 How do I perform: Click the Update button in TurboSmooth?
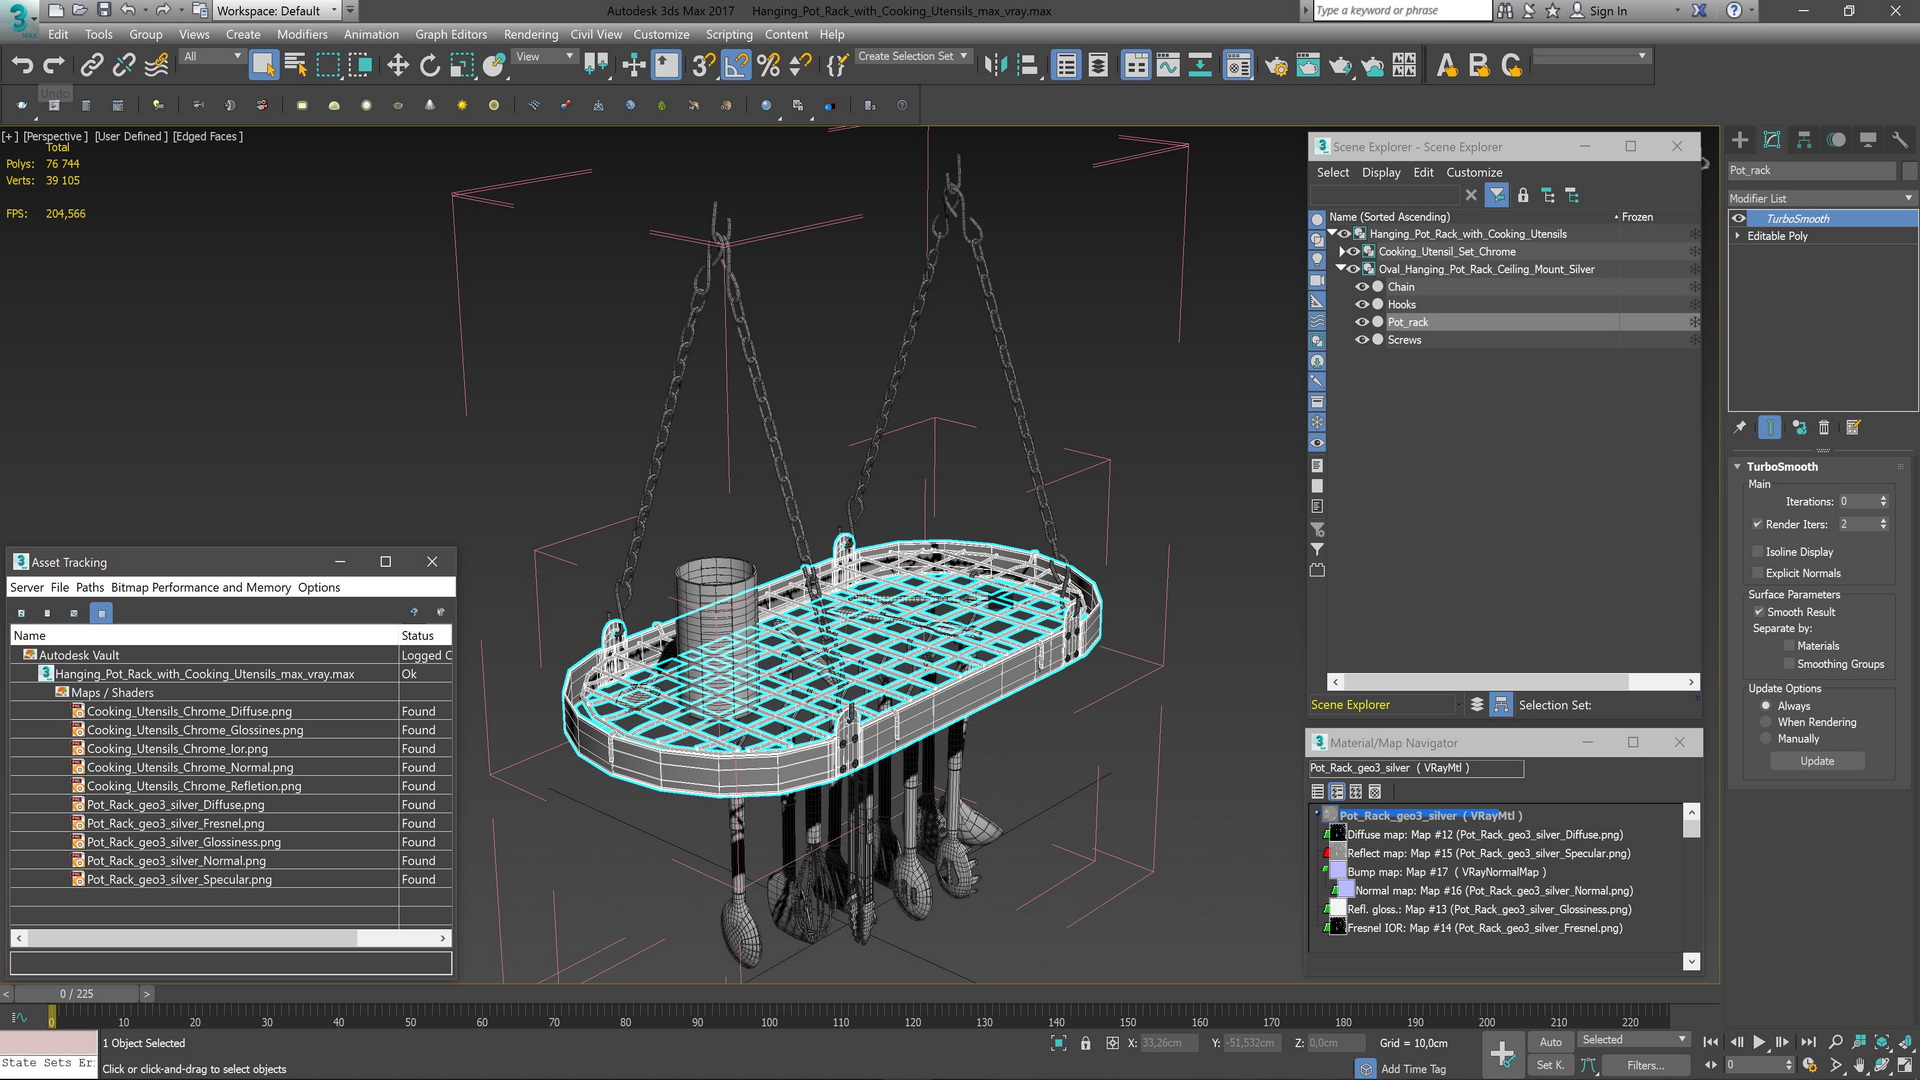pyautogui.click(x=1817, y=760)
